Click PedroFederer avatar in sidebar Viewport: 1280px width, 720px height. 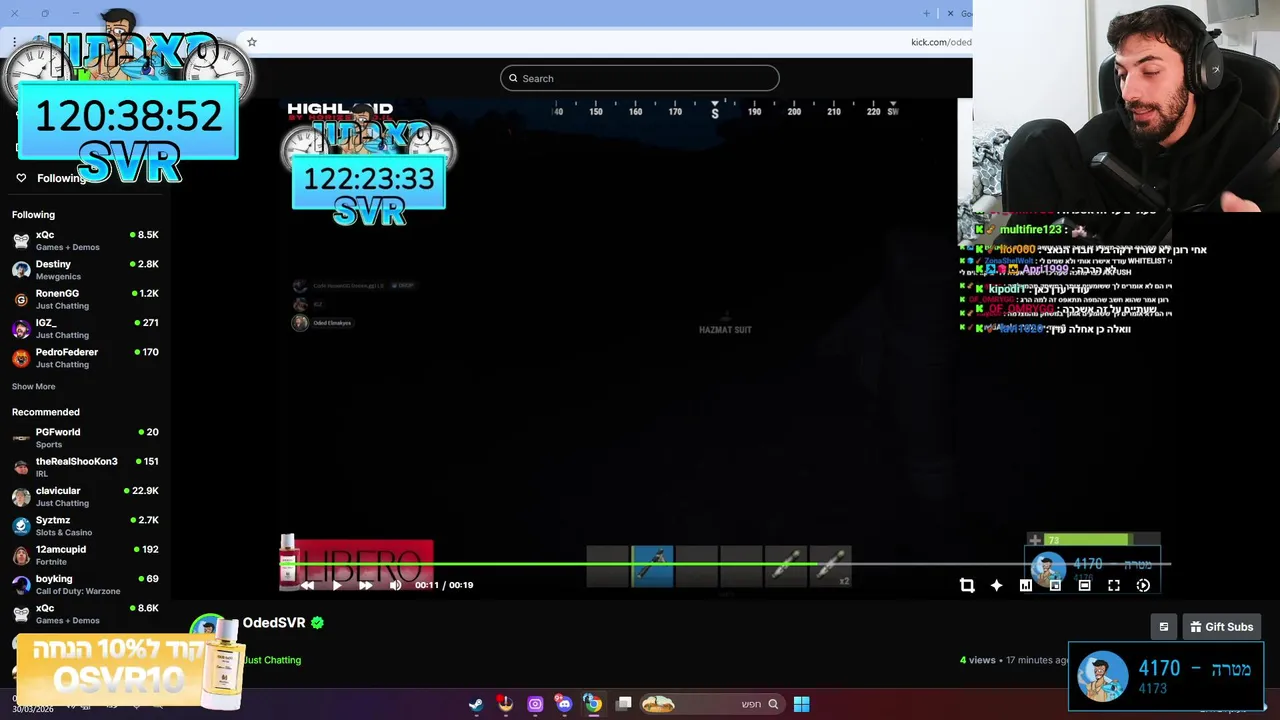21,358
